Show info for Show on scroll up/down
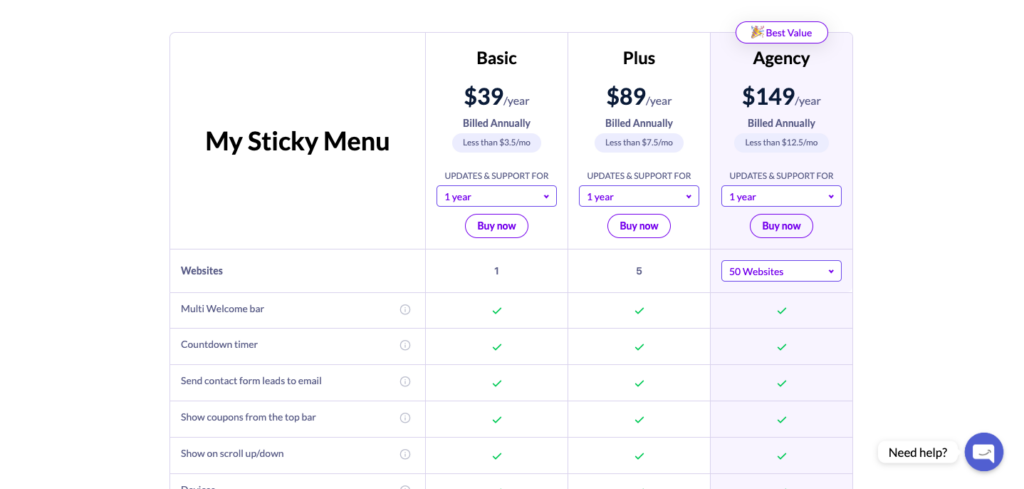Image resolution: width=1024 pixels, height=489 pixels. [405, 454]
